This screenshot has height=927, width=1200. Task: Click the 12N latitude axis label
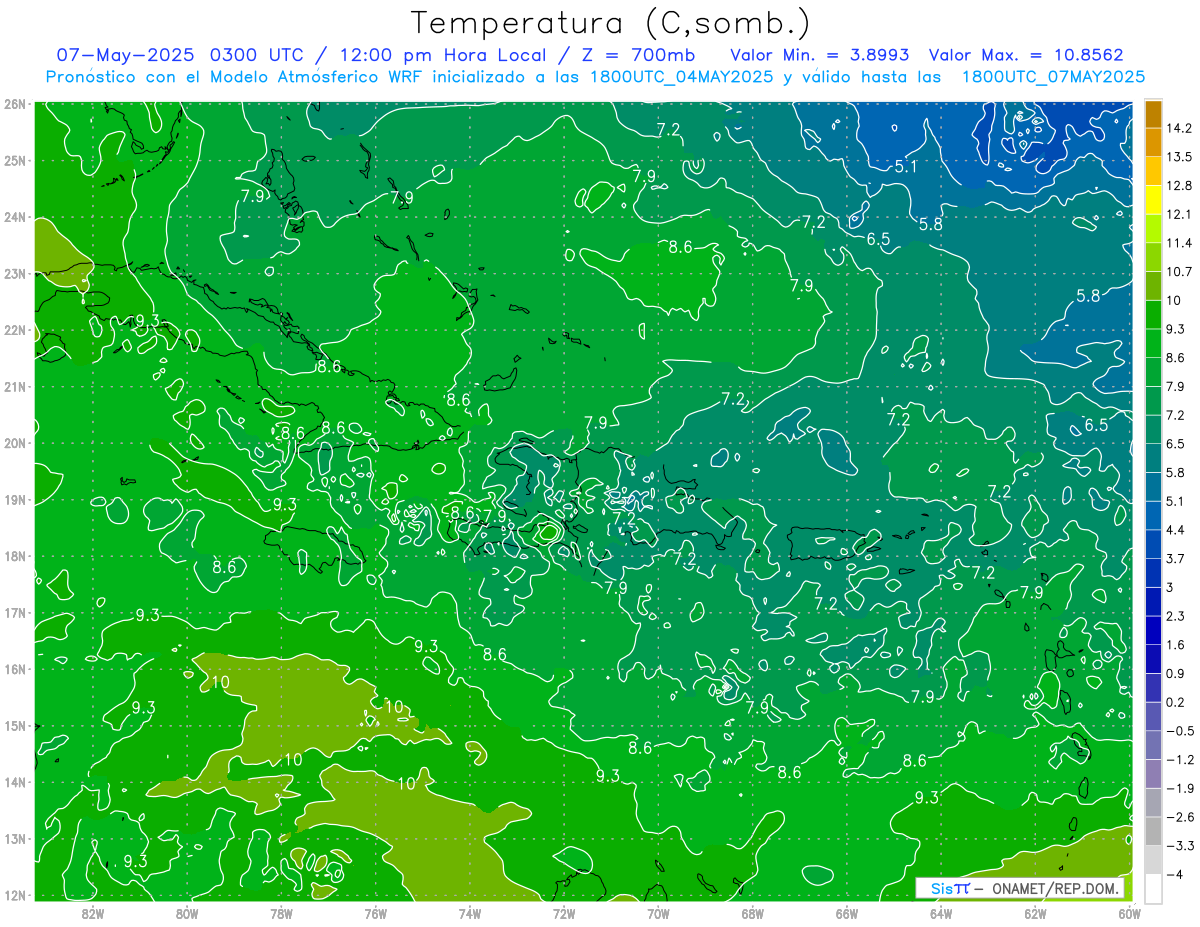[15, 895]
